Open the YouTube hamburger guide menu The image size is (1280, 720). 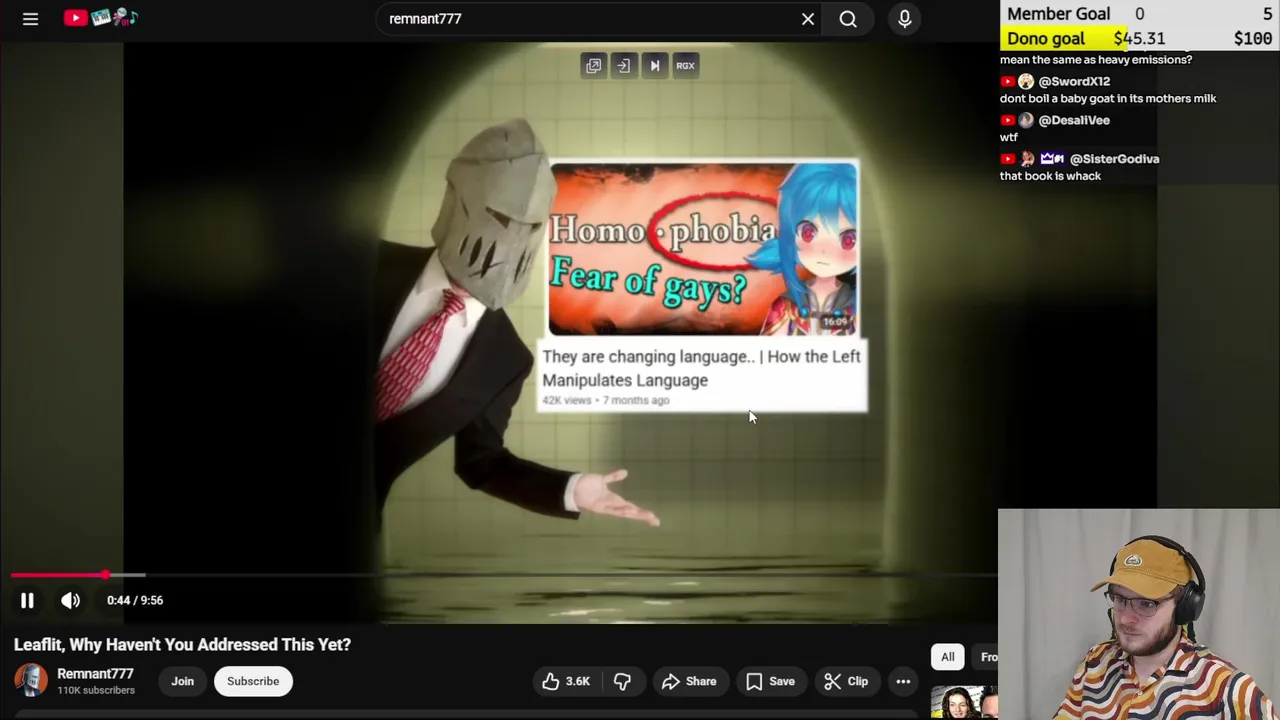click(30, 19)
